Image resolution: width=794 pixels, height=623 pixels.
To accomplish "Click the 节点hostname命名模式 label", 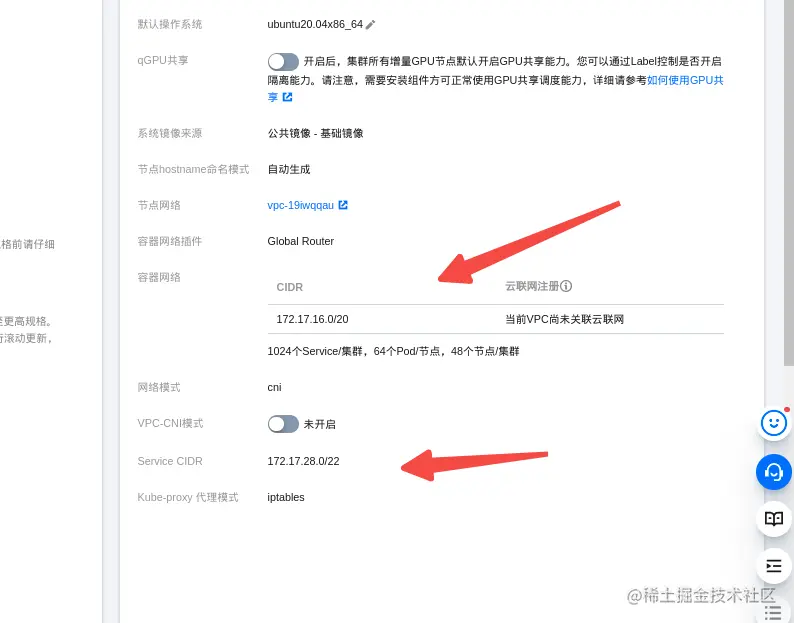I will click(193, 169).
